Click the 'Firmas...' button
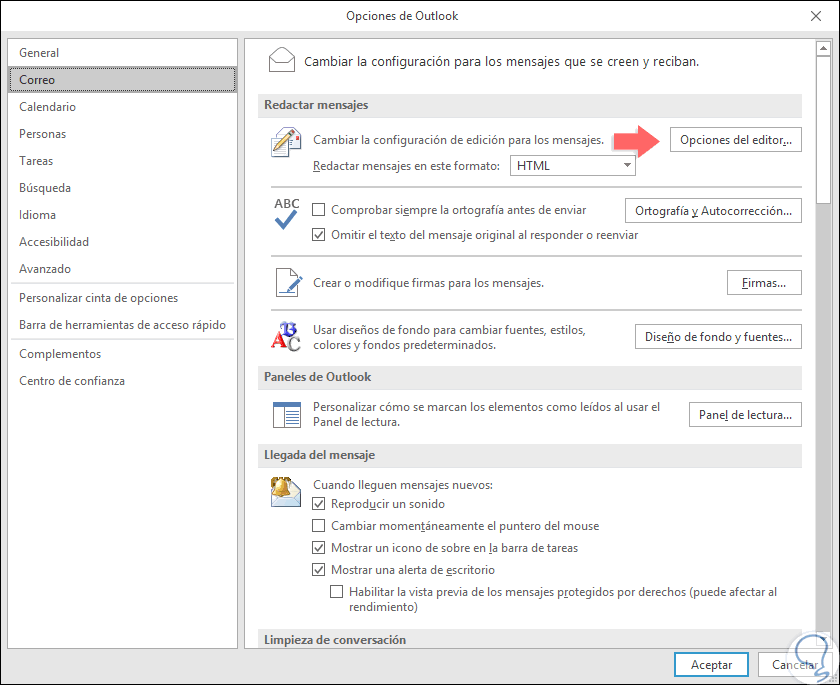 tap(764, 282)
